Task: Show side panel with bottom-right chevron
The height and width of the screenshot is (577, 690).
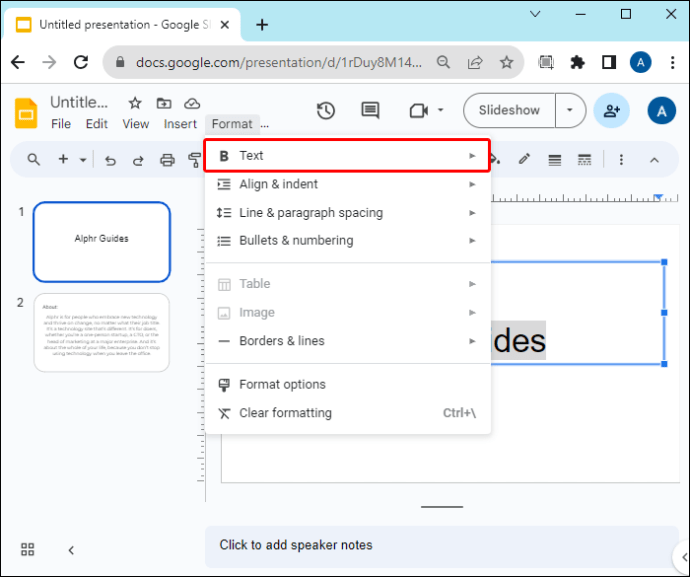Action: 684,557
